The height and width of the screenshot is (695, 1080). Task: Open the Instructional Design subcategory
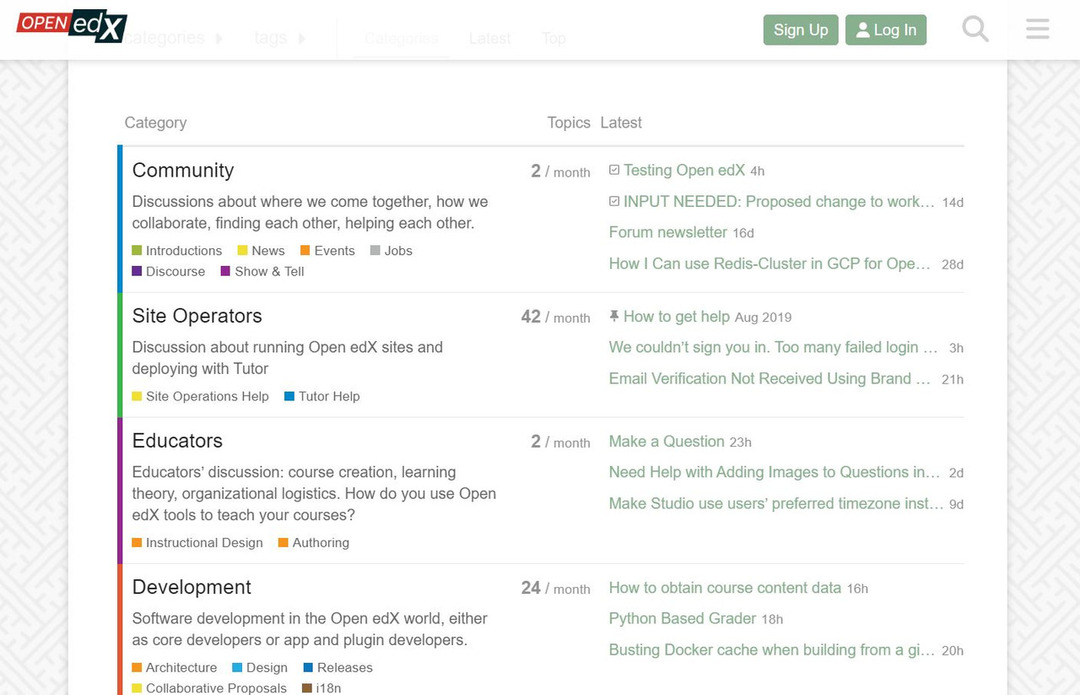pos(198,543)
